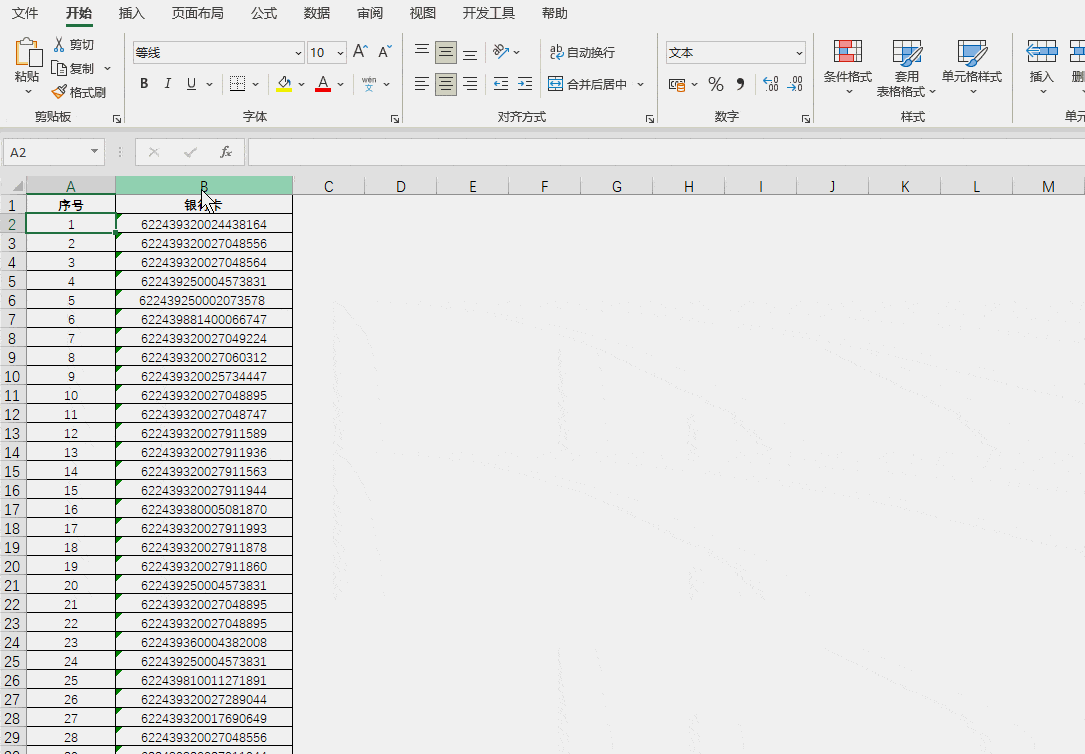Apply the yellow fill color swatch
Screen dimensions: 1085x754
coord(284,84)
